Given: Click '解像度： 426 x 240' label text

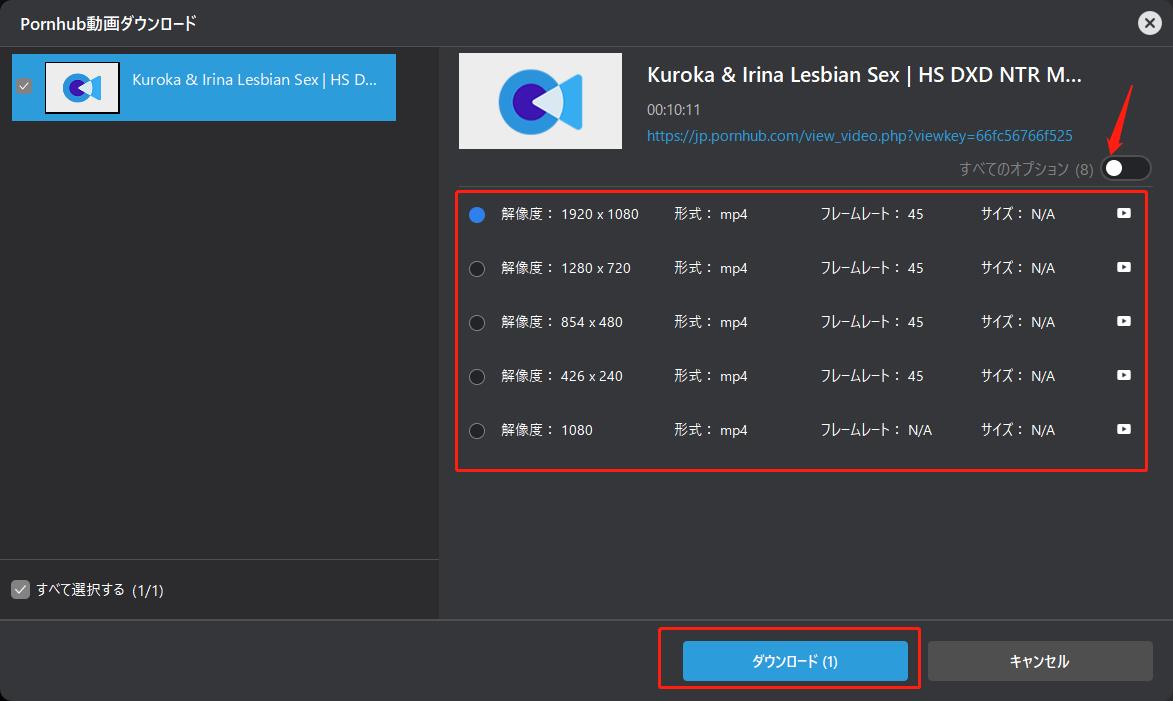Looking at the screenshot, I should click(x=562, y=376).
